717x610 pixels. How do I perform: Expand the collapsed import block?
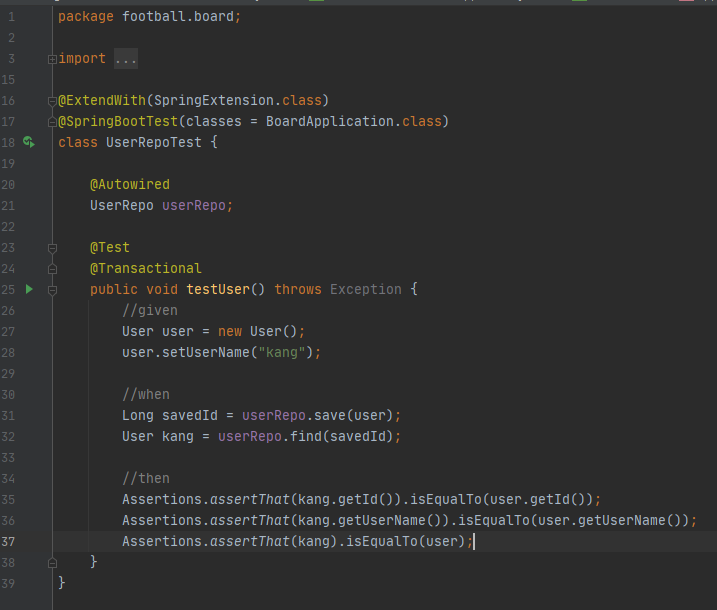coord(52,59)
